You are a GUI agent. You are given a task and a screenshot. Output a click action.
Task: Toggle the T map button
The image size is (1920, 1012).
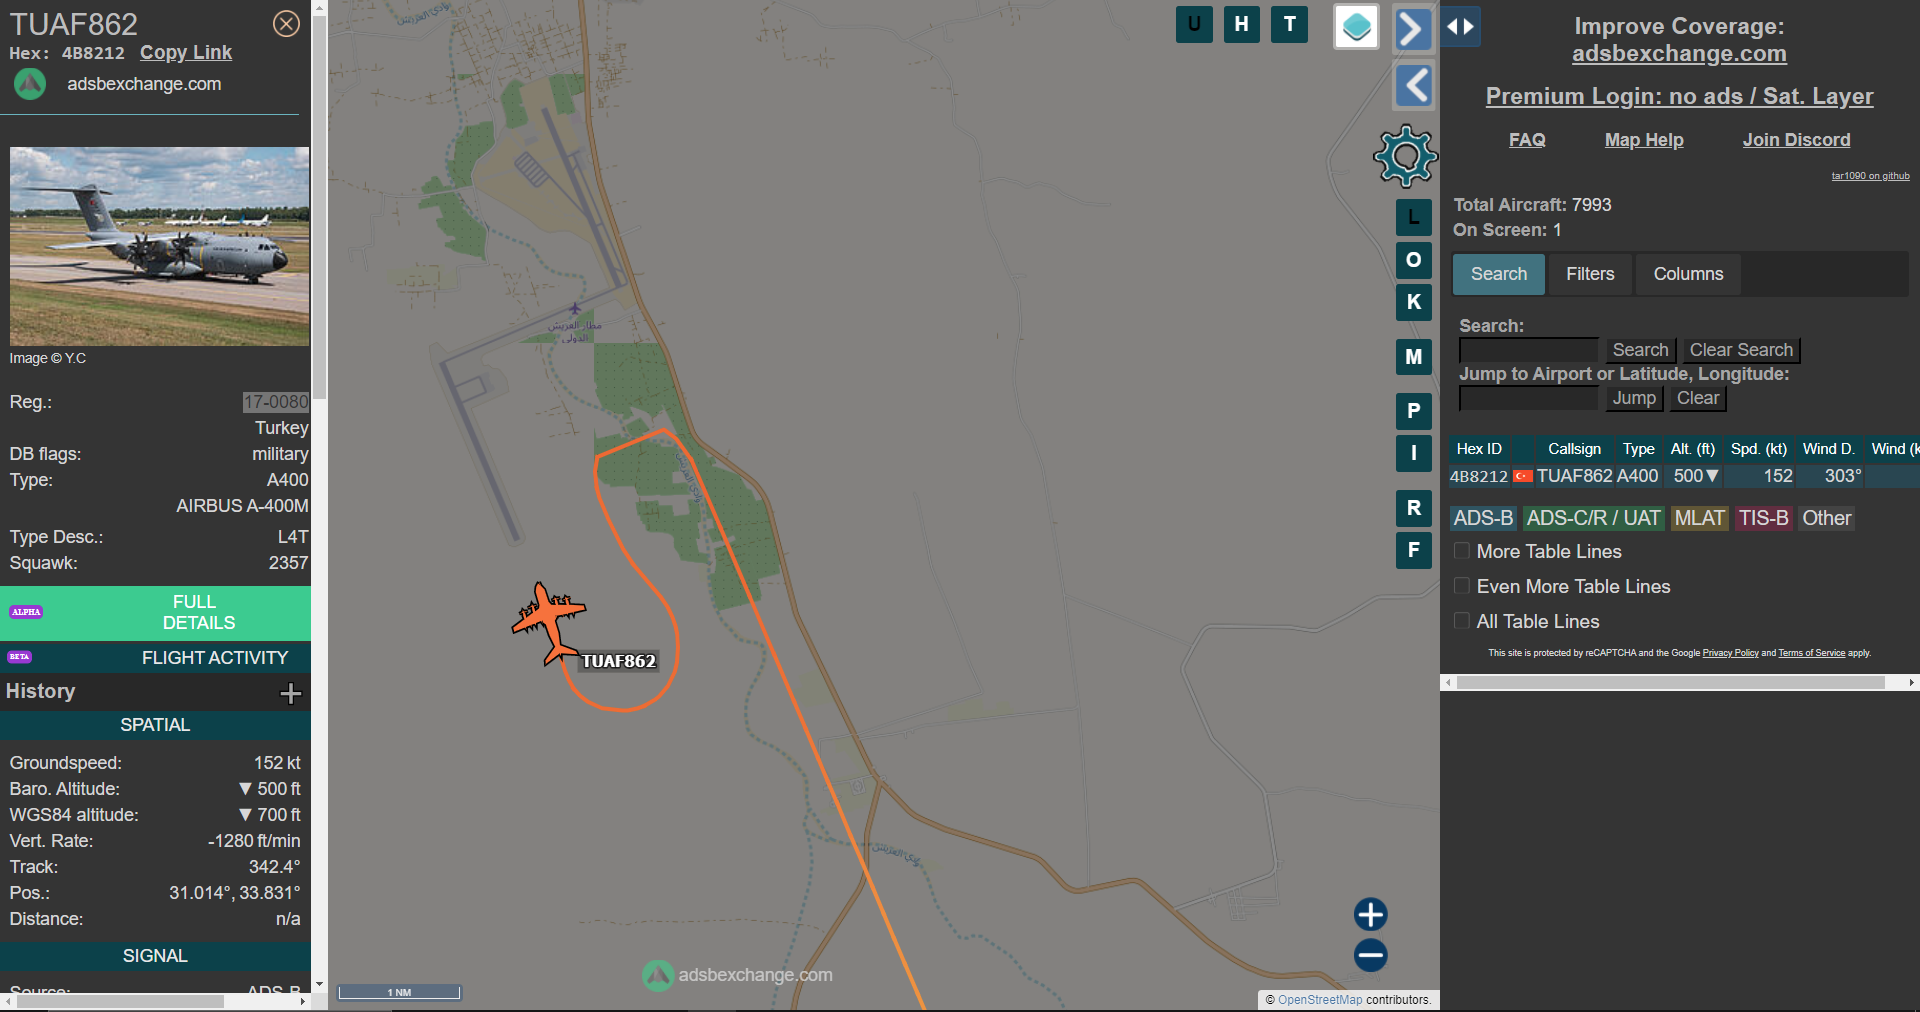pyautogui.click(x=1289, y=24)
